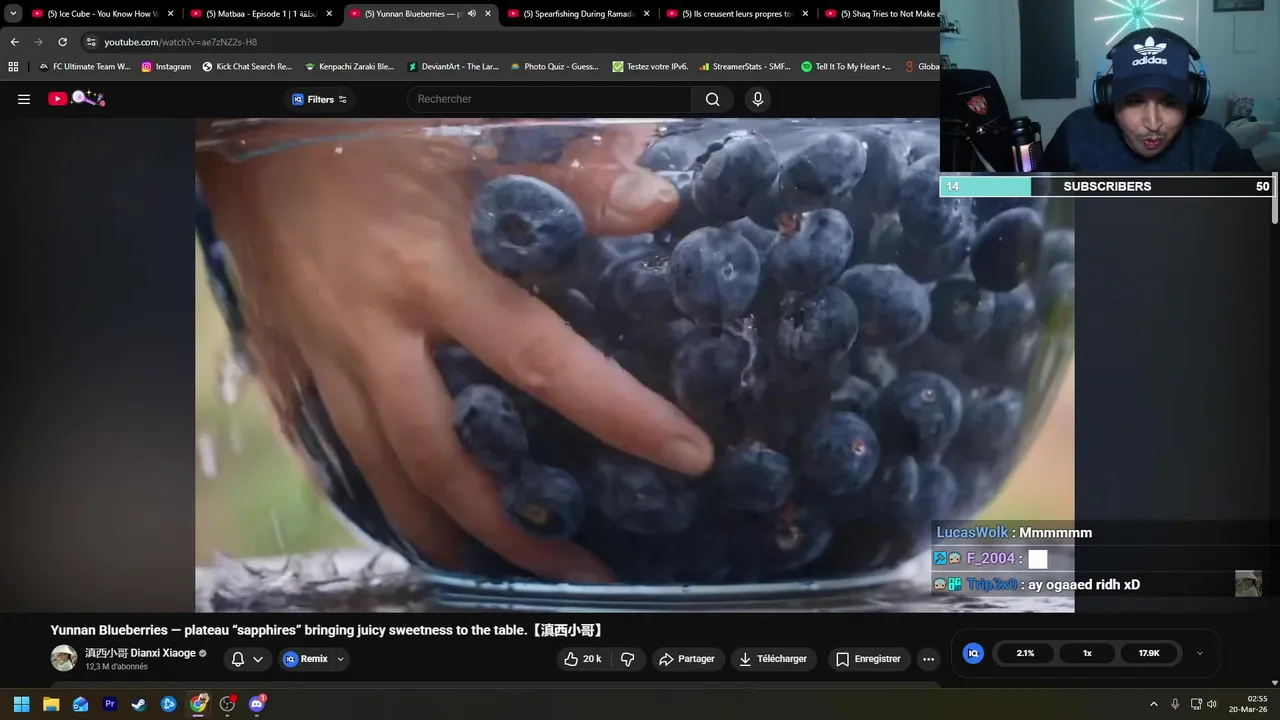Focus the Rechercher search field
The width and height of the screenshot is (1280, 720).
tap(549, 99)
